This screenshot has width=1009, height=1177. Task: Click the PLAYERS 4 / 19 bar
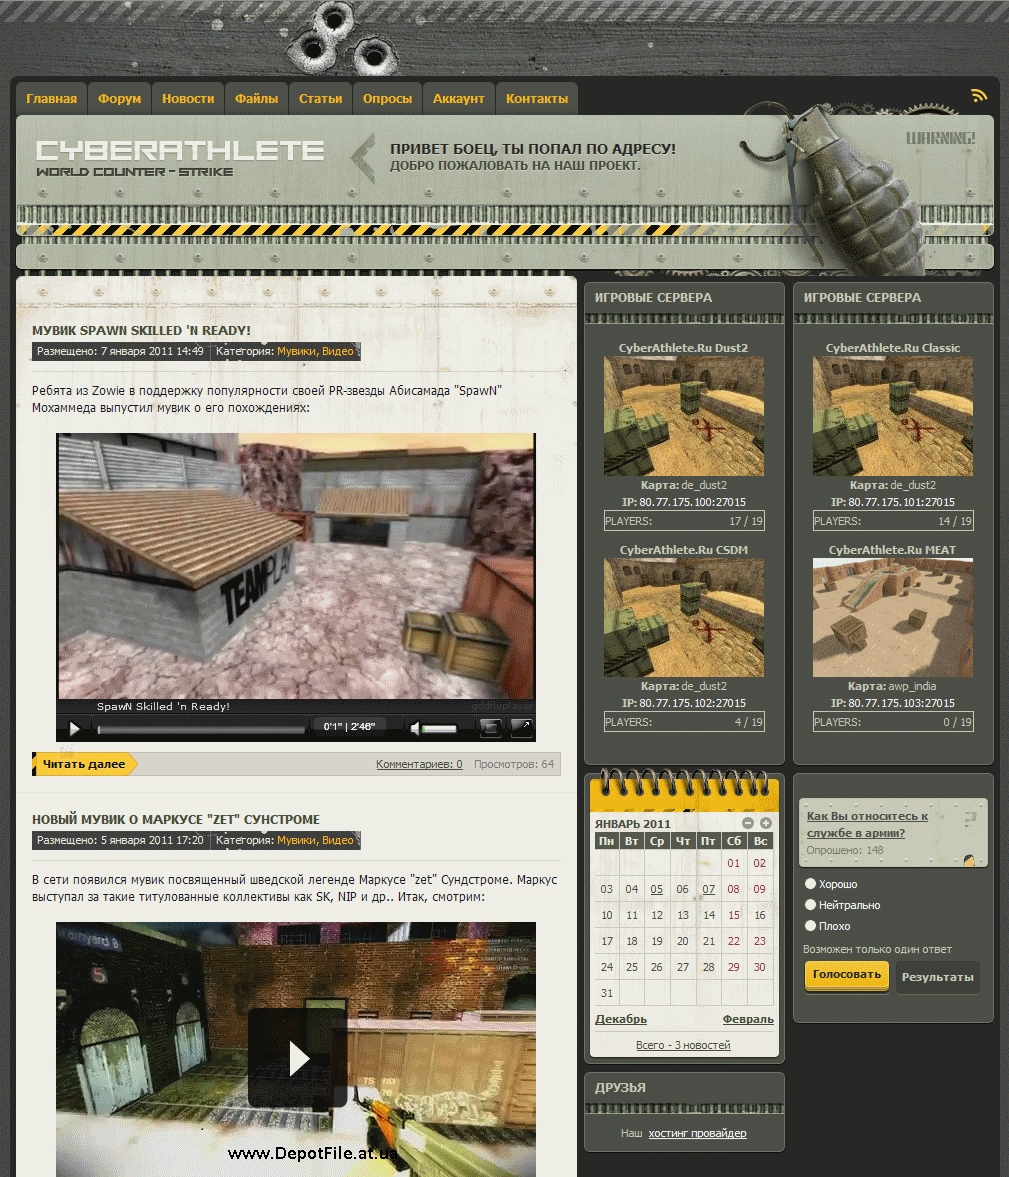pos(684,722)
